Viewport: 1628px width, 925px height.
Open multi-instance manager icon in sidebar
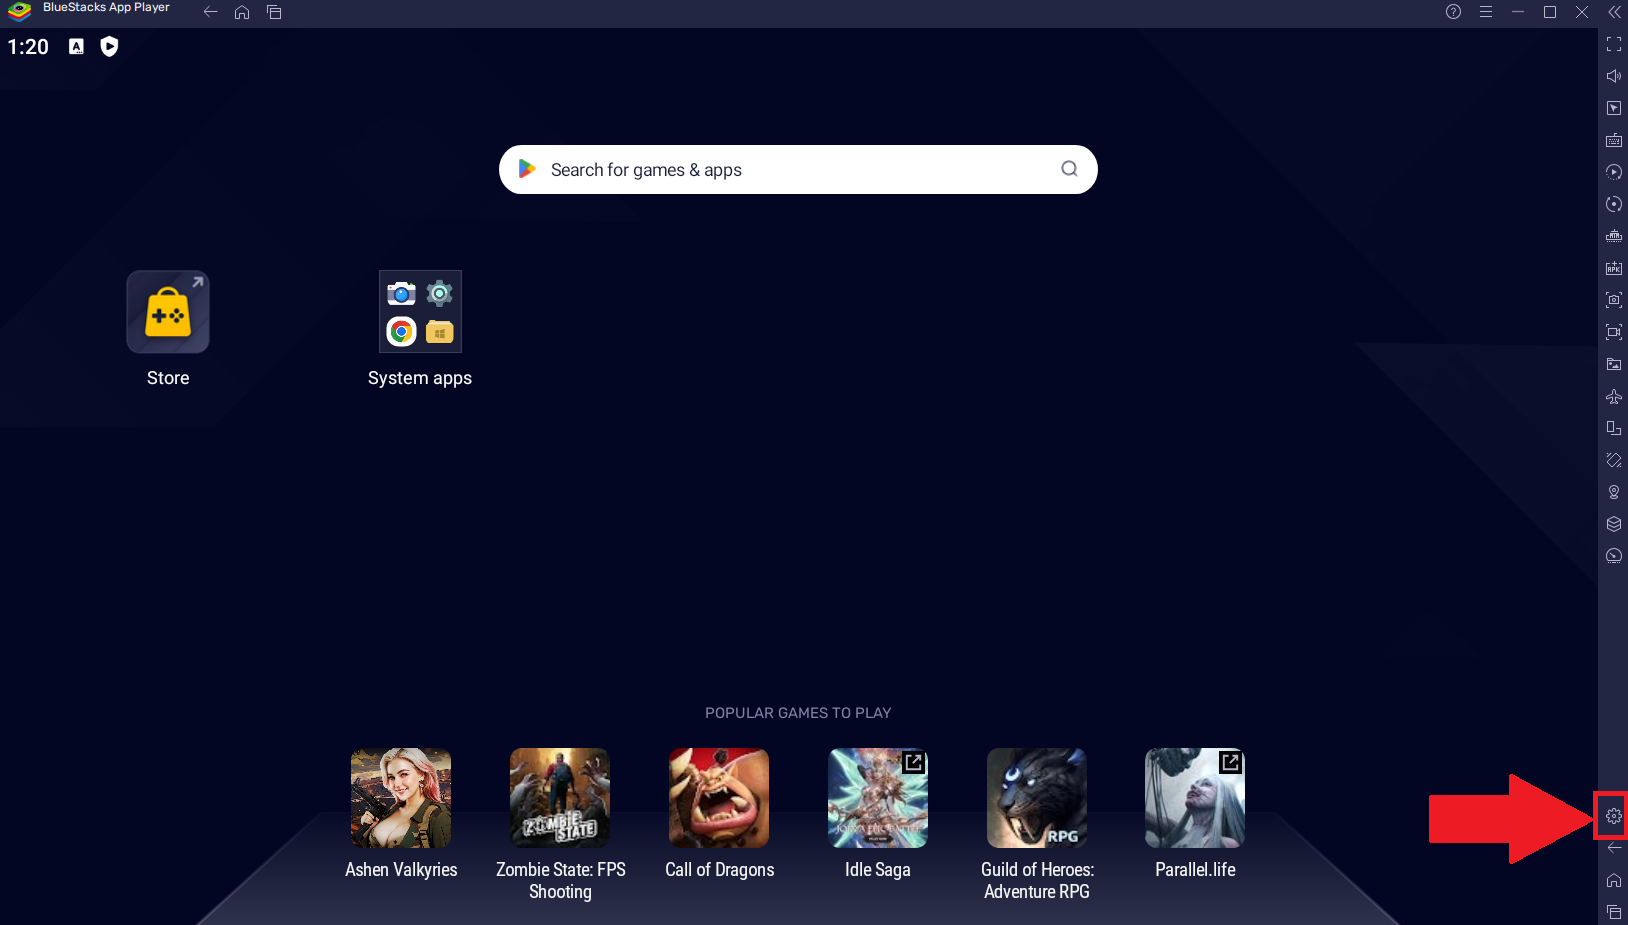1613,428
